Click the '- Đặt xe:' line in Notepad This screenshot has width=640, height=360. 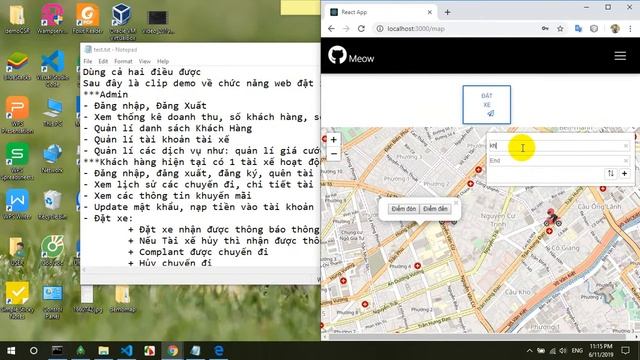108,218
